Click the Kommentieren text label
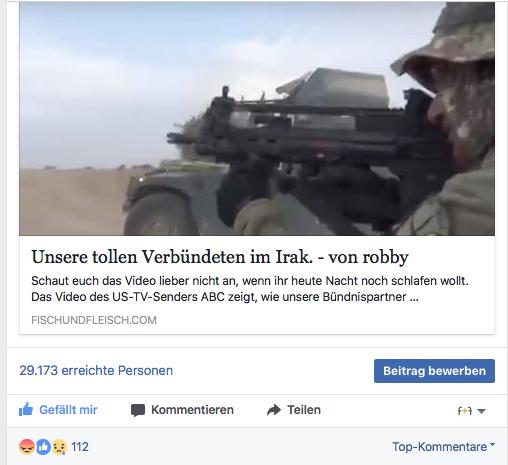The height and width of the screenshot is (465, 508). [x=192, y=410]
